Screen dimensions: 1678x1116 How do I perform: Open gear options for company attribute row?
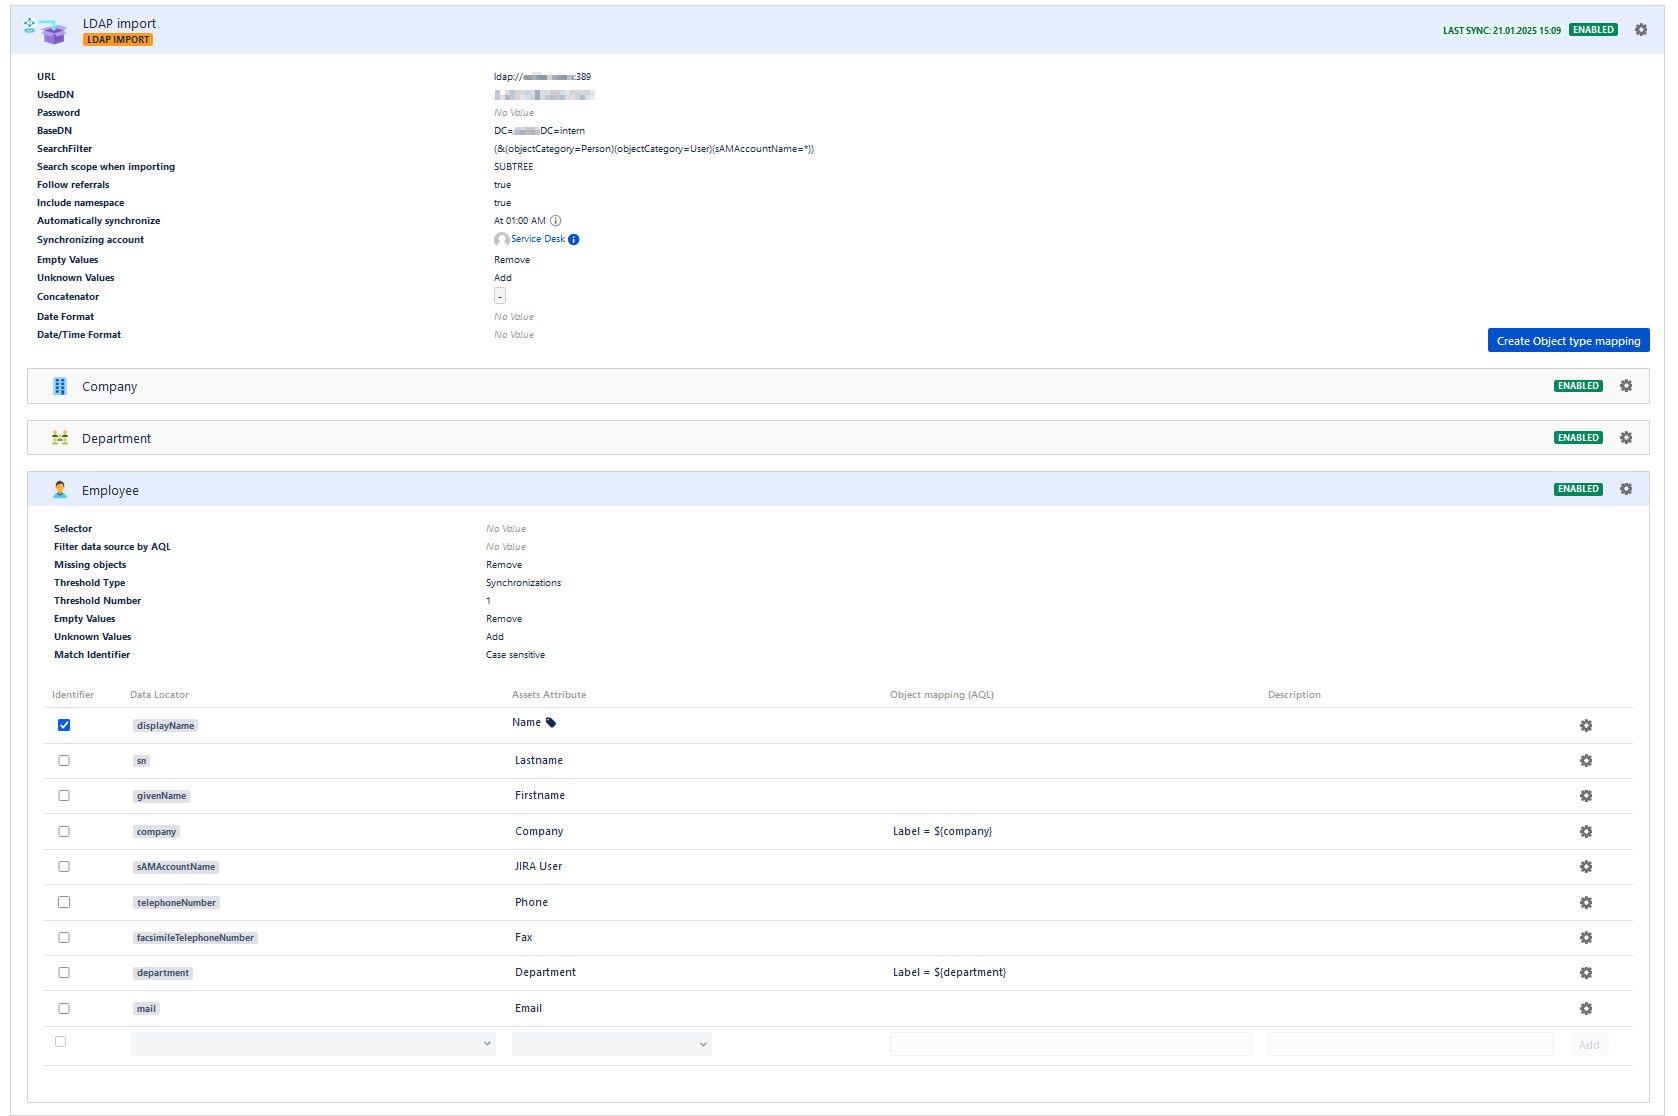pos(1586,832)
